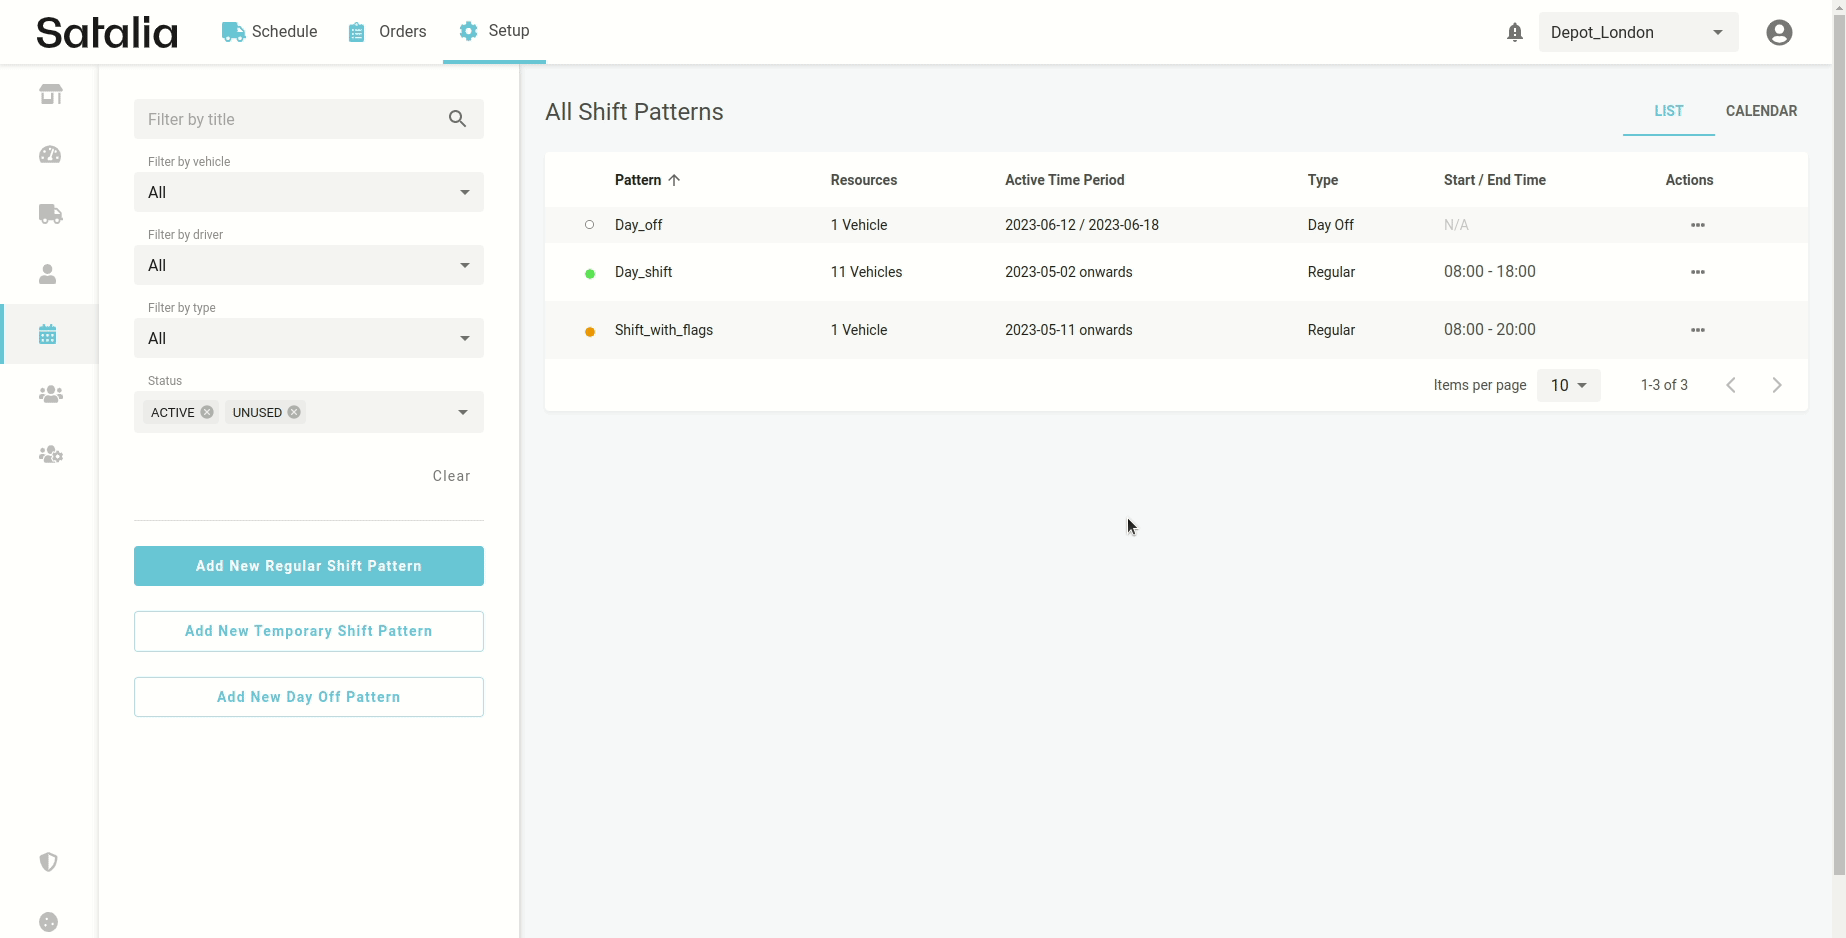Open the vehicles truck sidebar icon

(x=50, y=214)
